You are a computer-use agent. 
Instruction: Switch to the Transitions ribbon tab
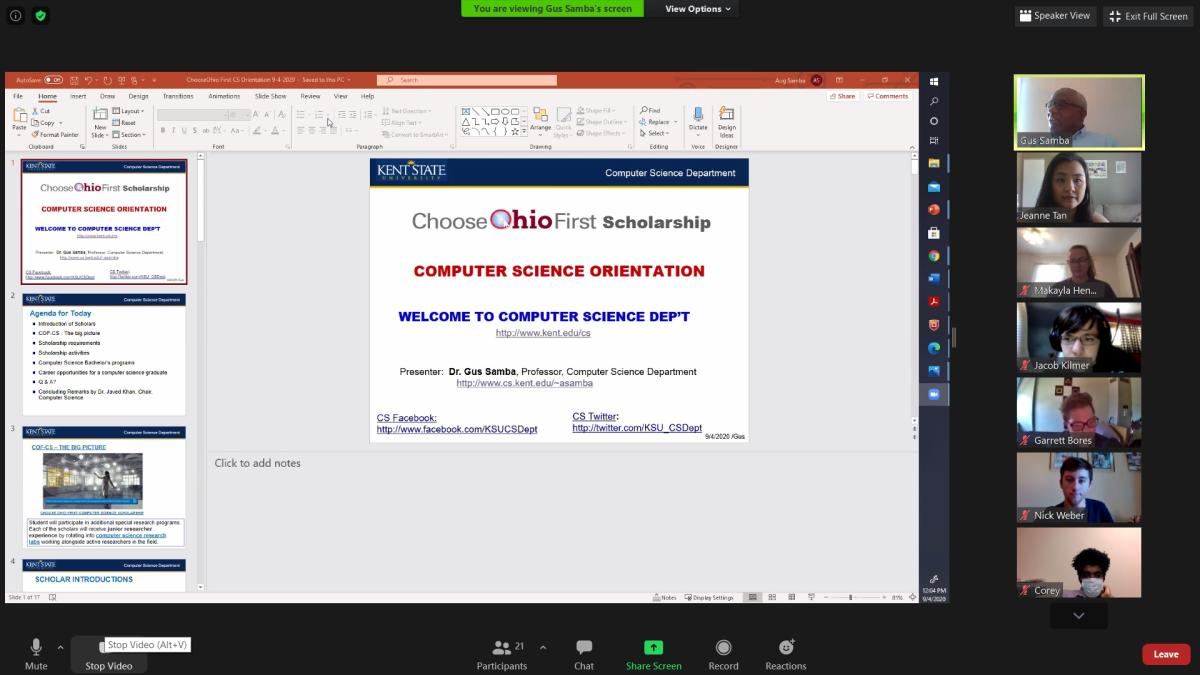coord(178,96)
